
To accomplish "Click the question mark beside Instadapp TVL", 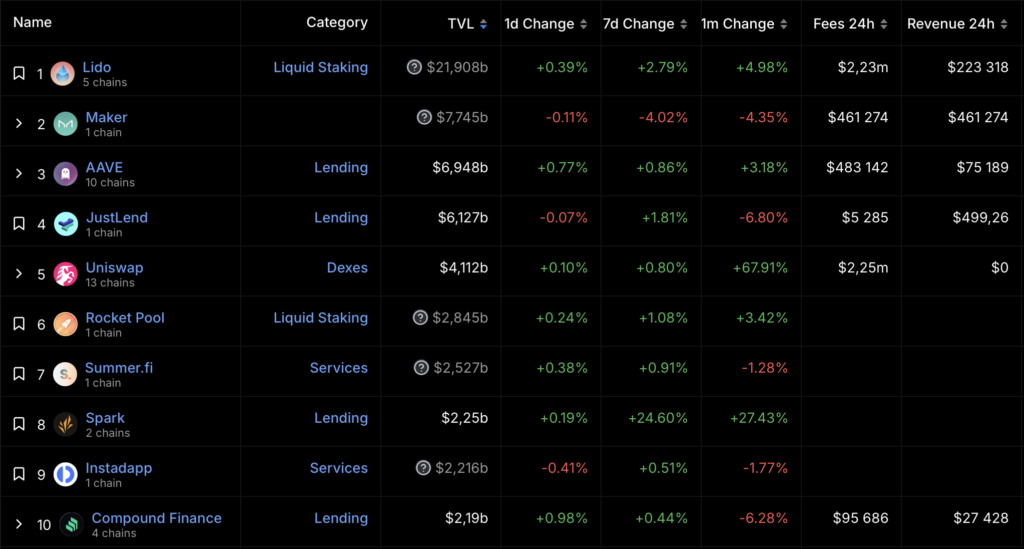I will (424, 468).
